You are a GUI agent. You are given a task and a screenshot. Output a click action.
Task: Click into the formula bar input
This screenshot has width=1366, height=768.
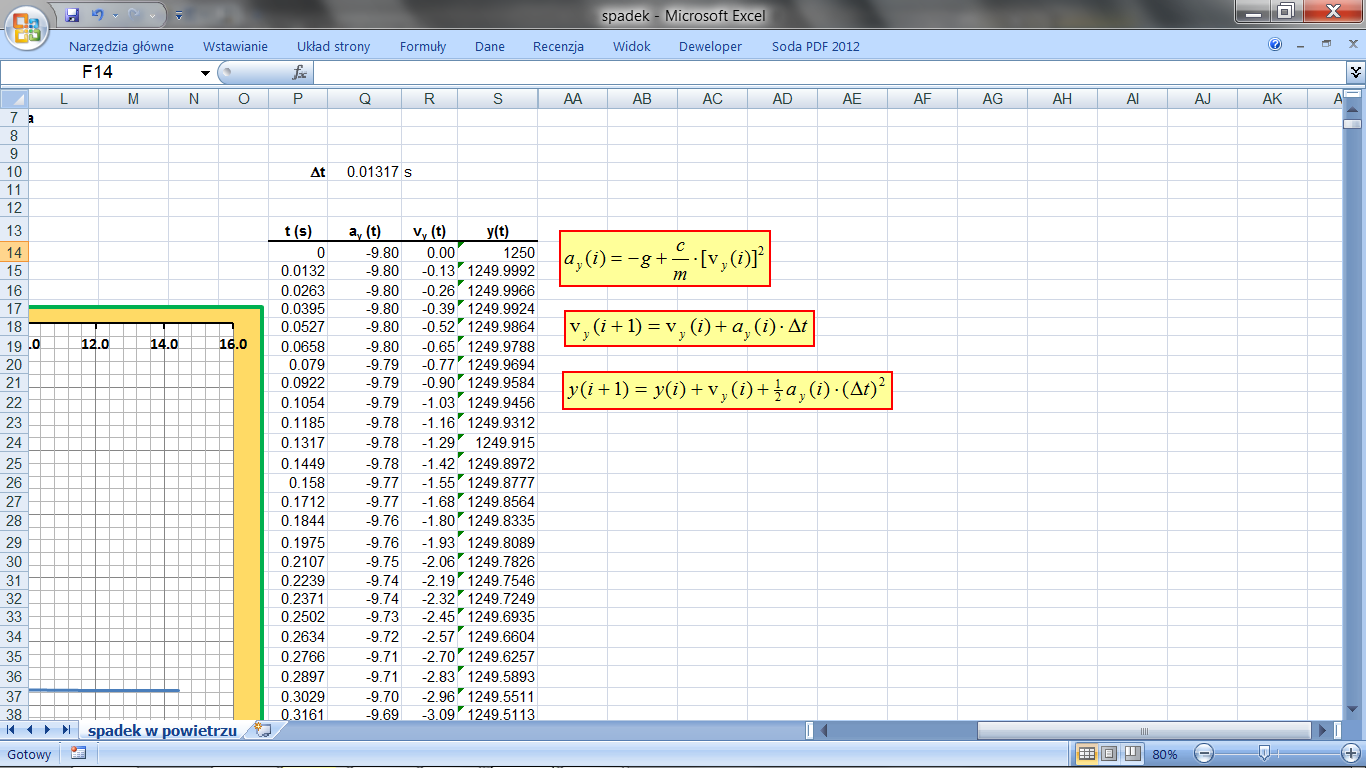pos(830,73)
